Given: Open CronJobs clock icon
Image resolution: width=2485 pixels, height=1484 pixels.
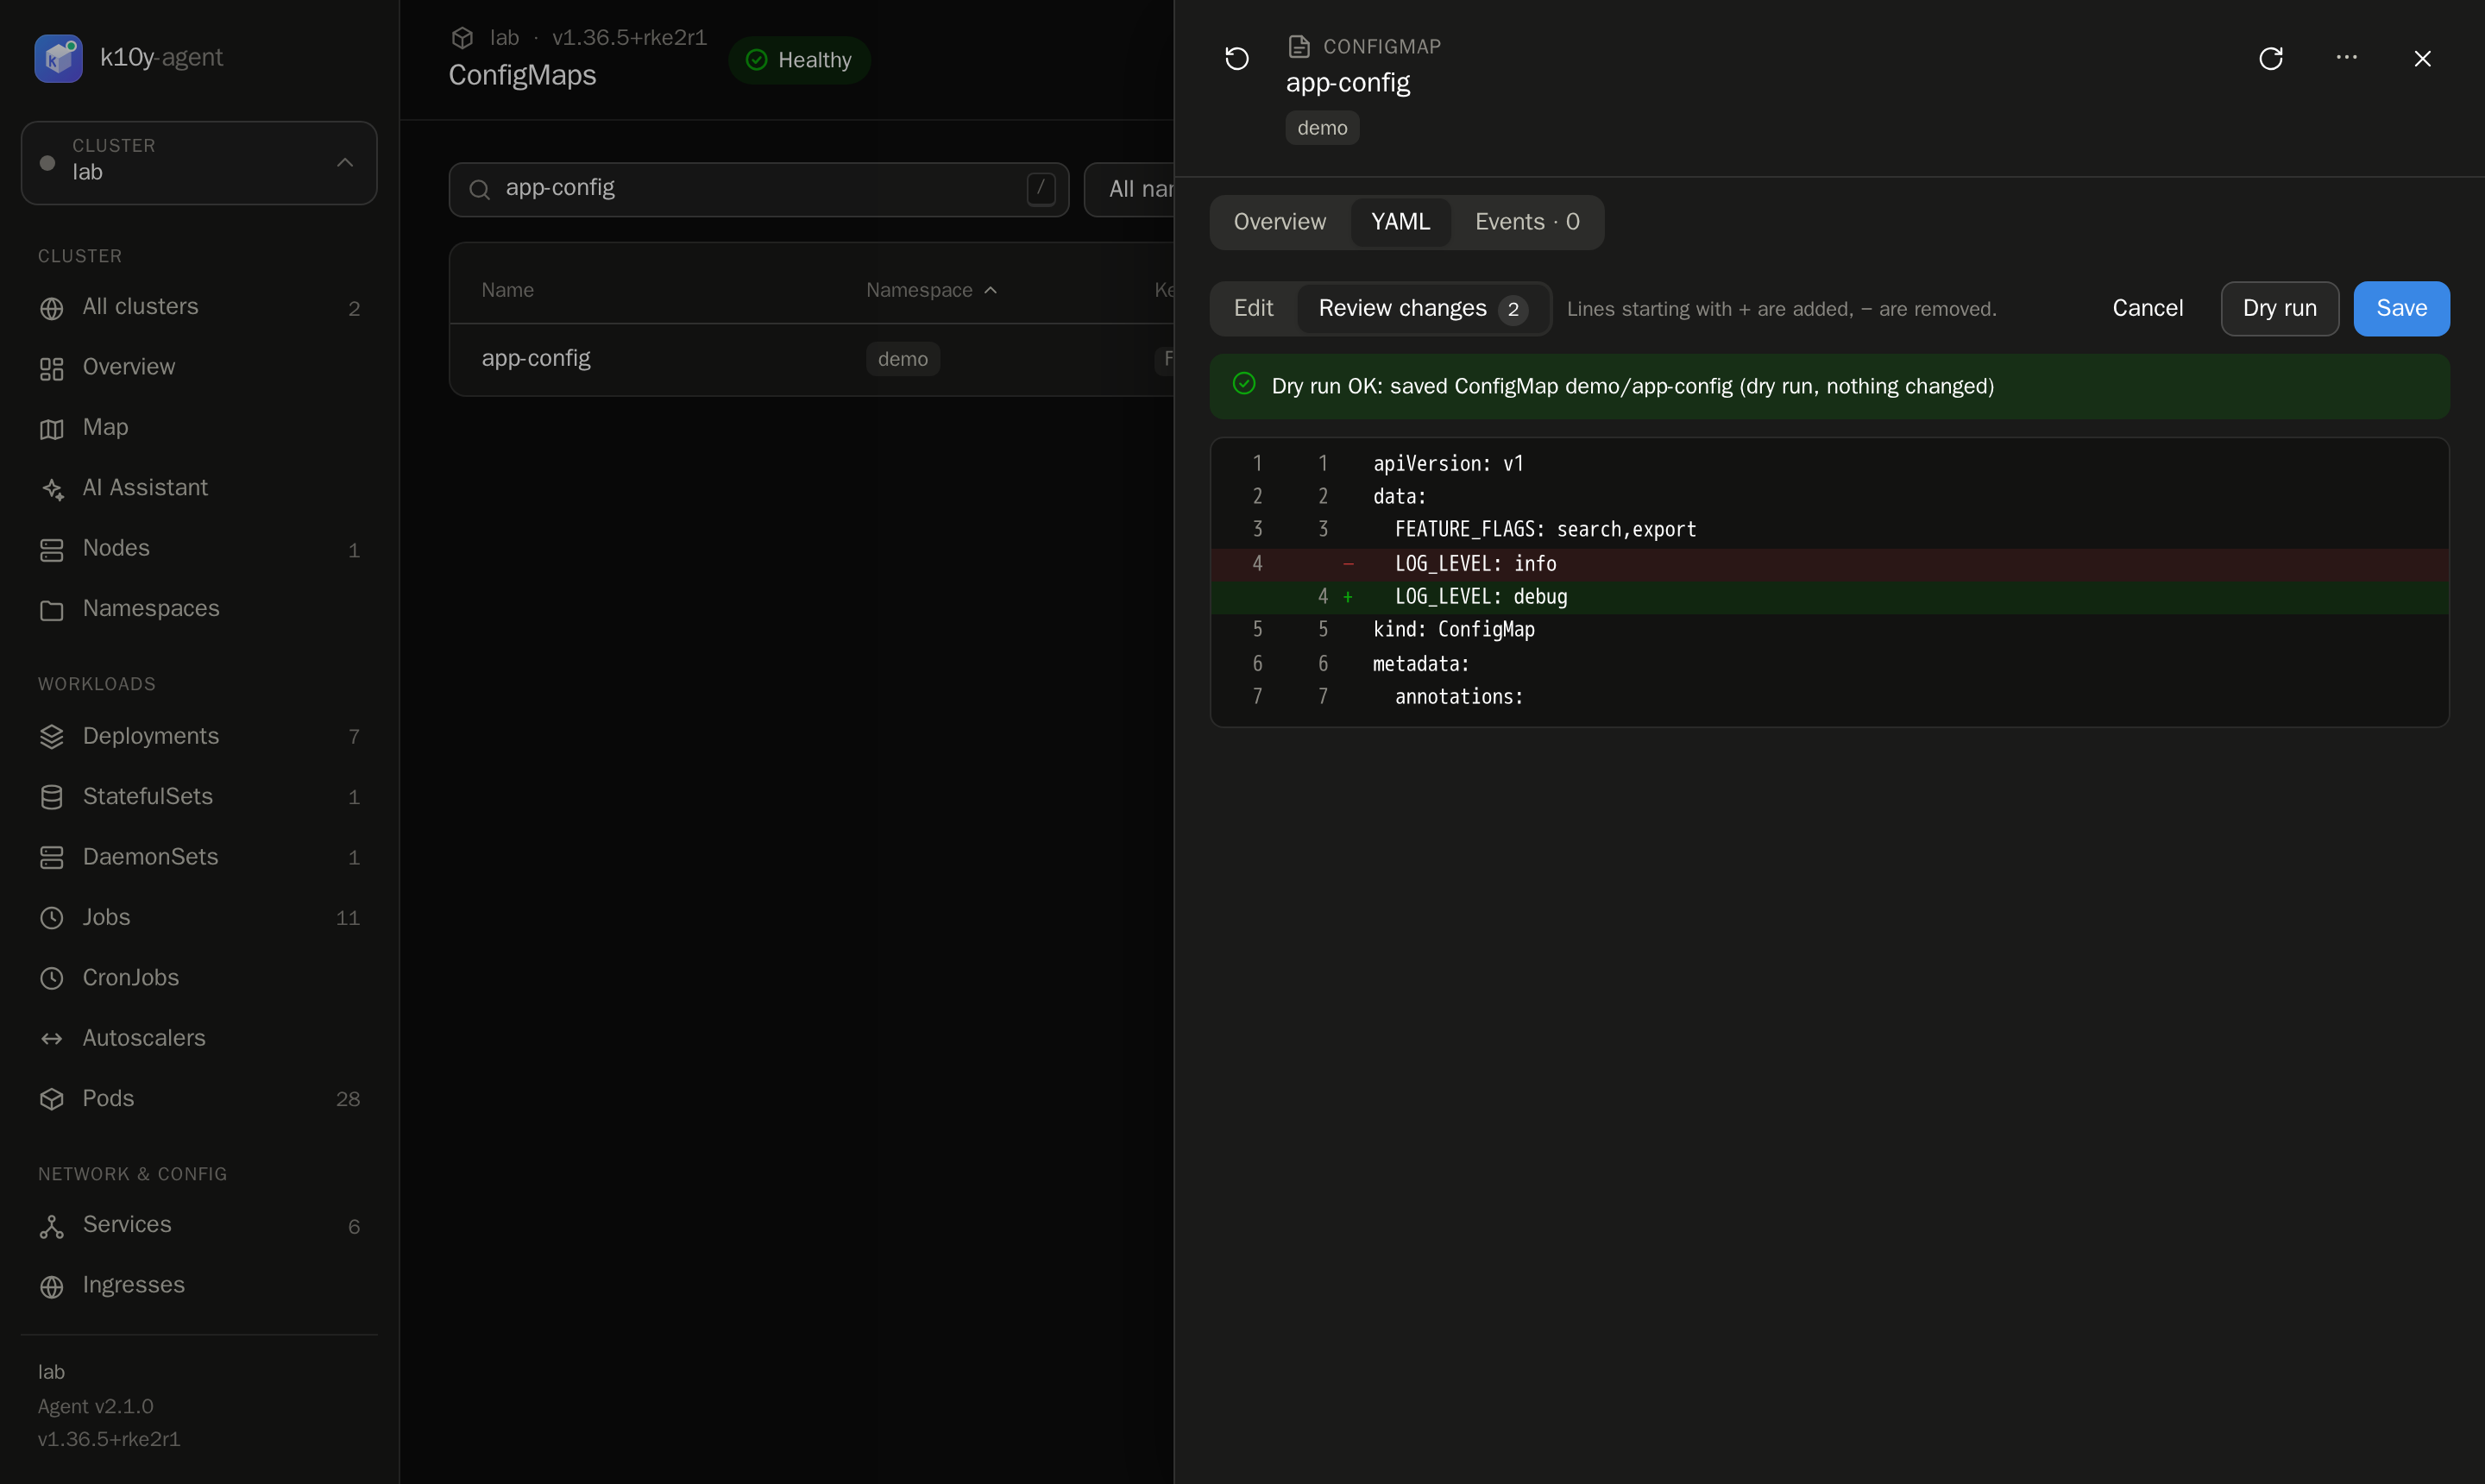Looking at the screenshot, I should 52,978.
